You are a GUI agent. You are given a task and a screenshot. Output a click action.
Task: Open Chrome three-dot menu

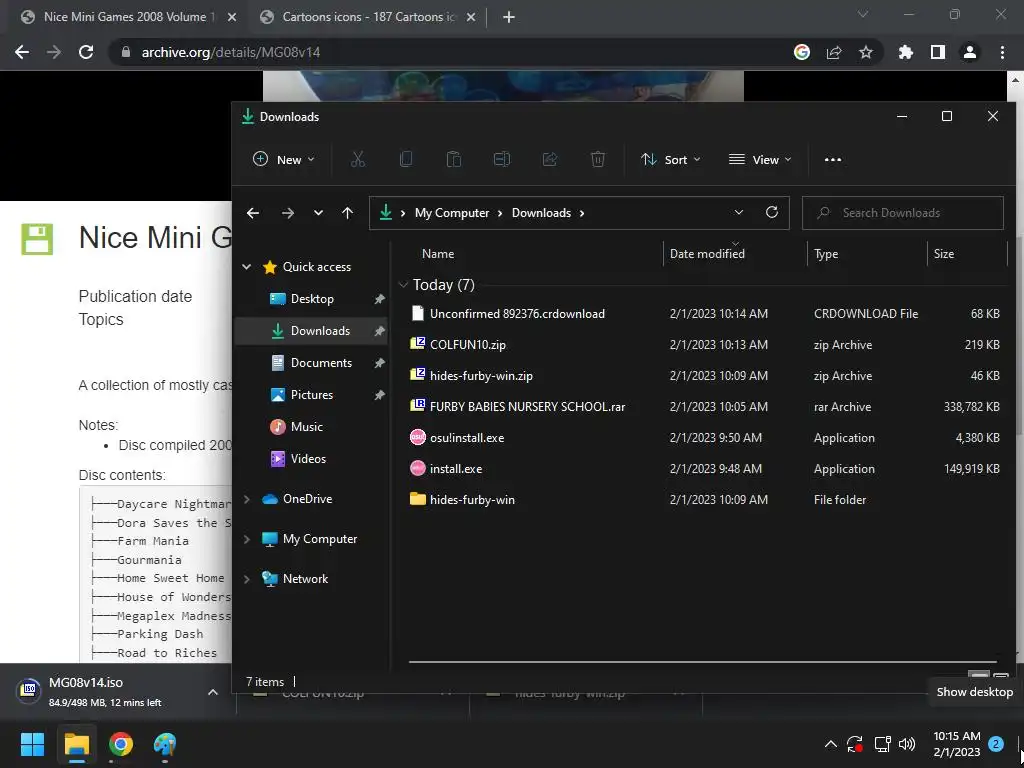[1002, 52]
